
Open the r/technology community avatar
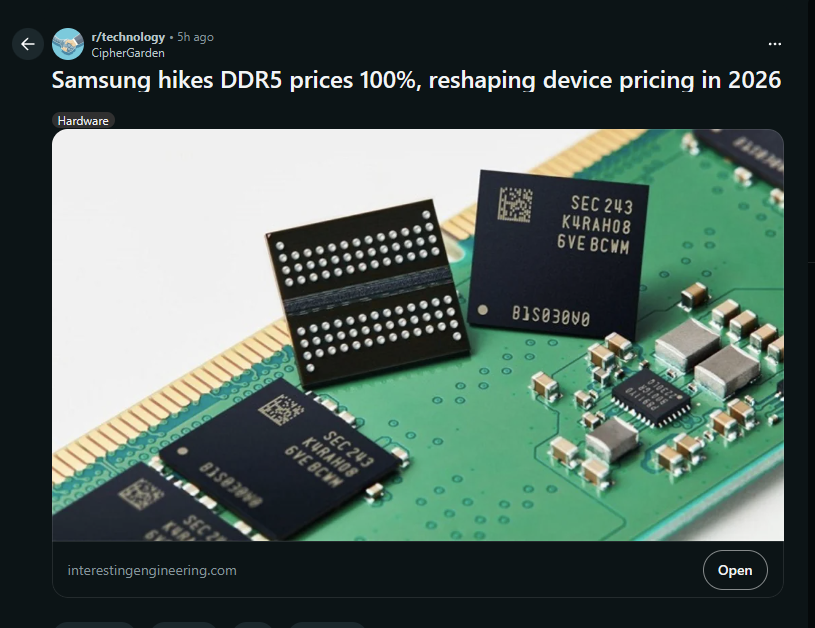[x=68, y=44]
